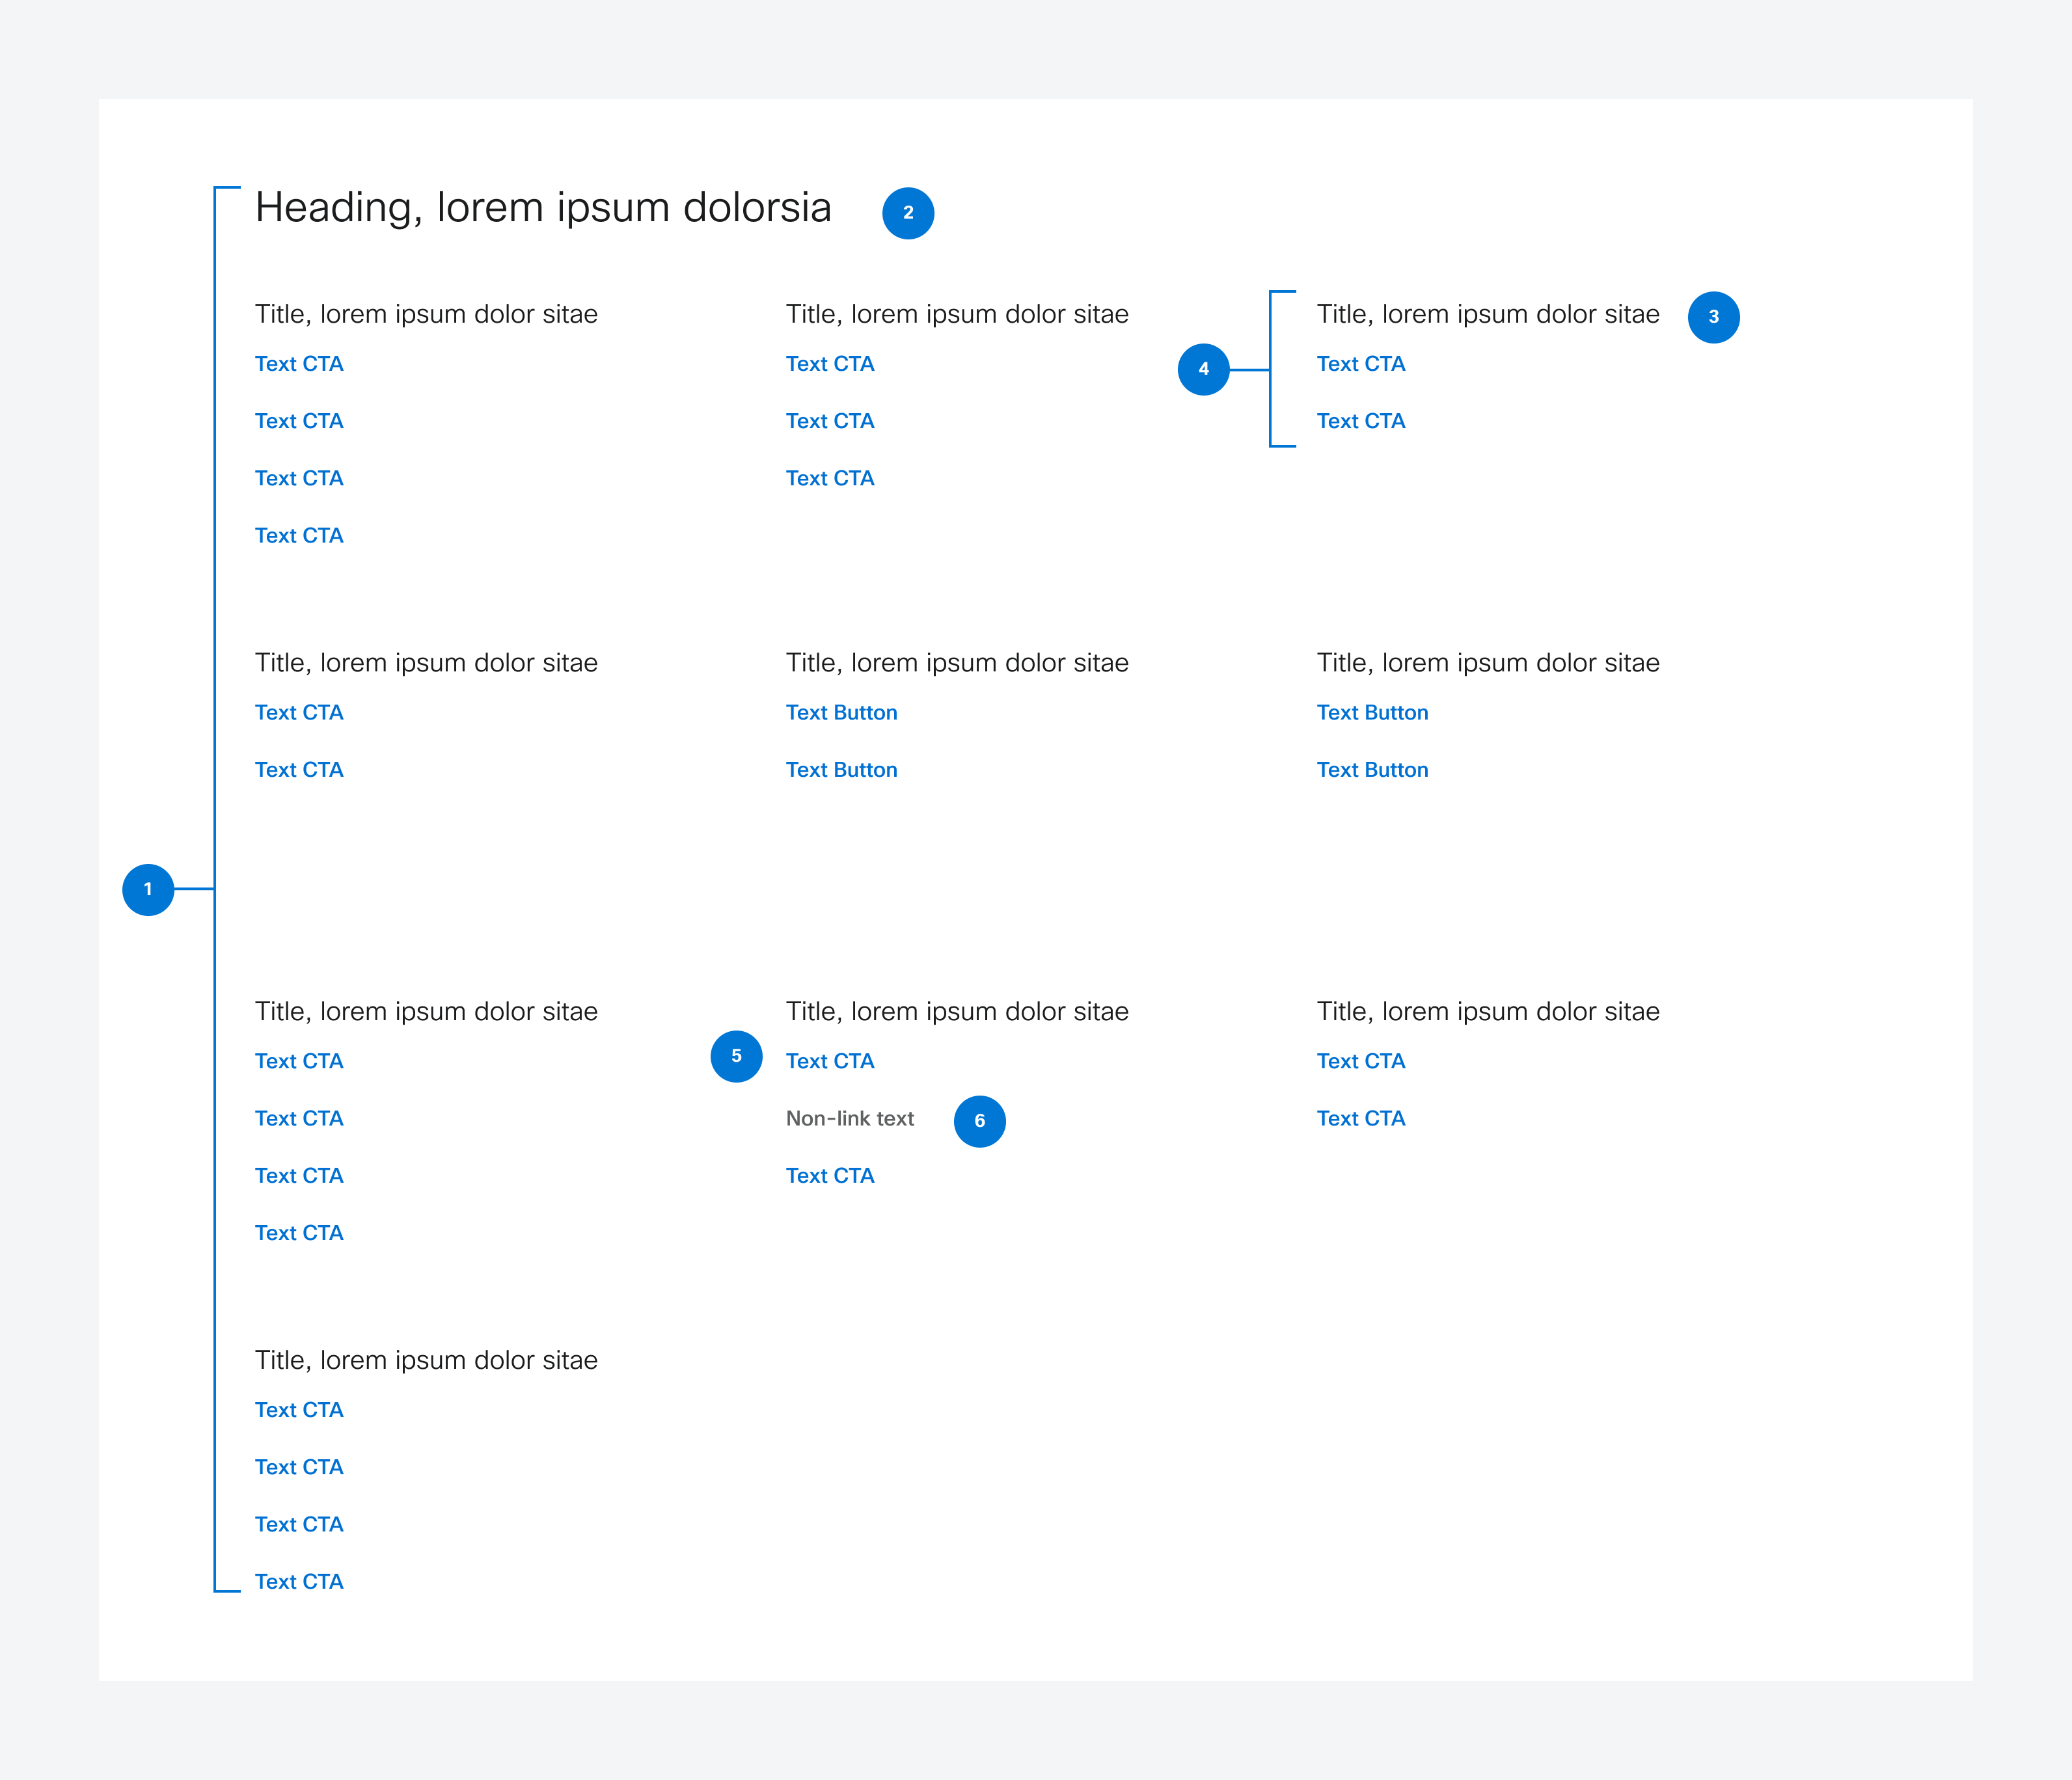Open second Text CTA in bracketed top-right group
Image resolution: width=2072 pixels, height=1780 pixels.
pos(1360,421)
